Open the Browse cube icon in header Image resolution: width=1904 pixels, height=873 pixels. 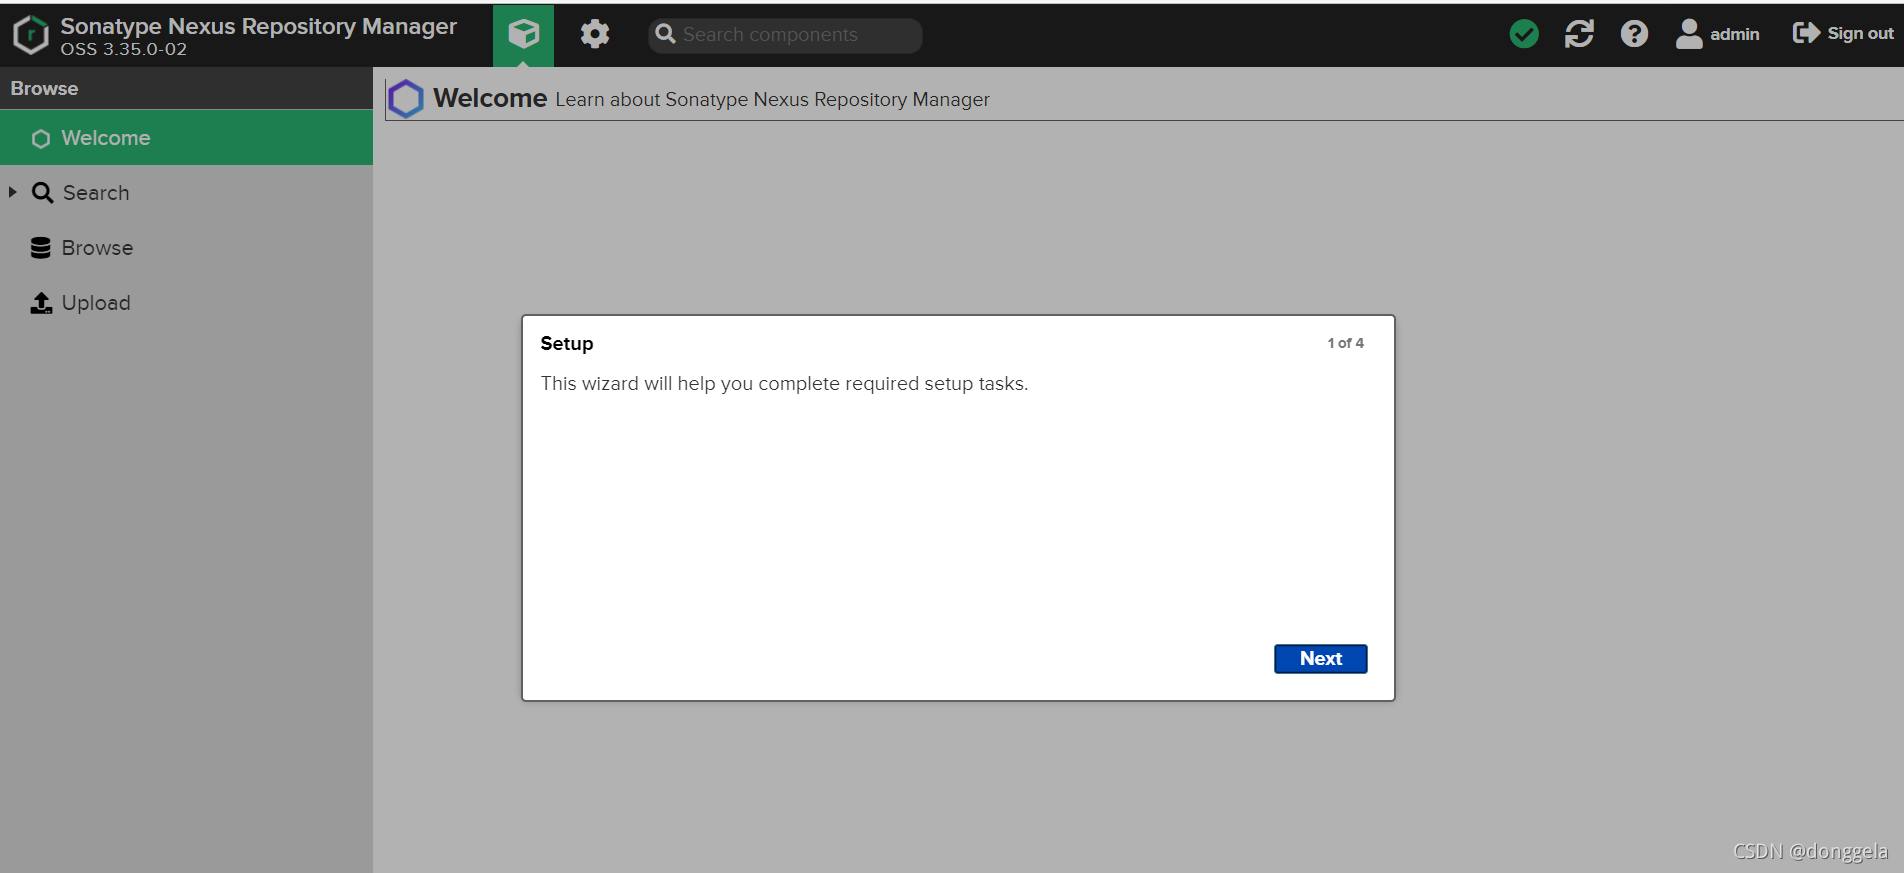click(x=523, y=34)
